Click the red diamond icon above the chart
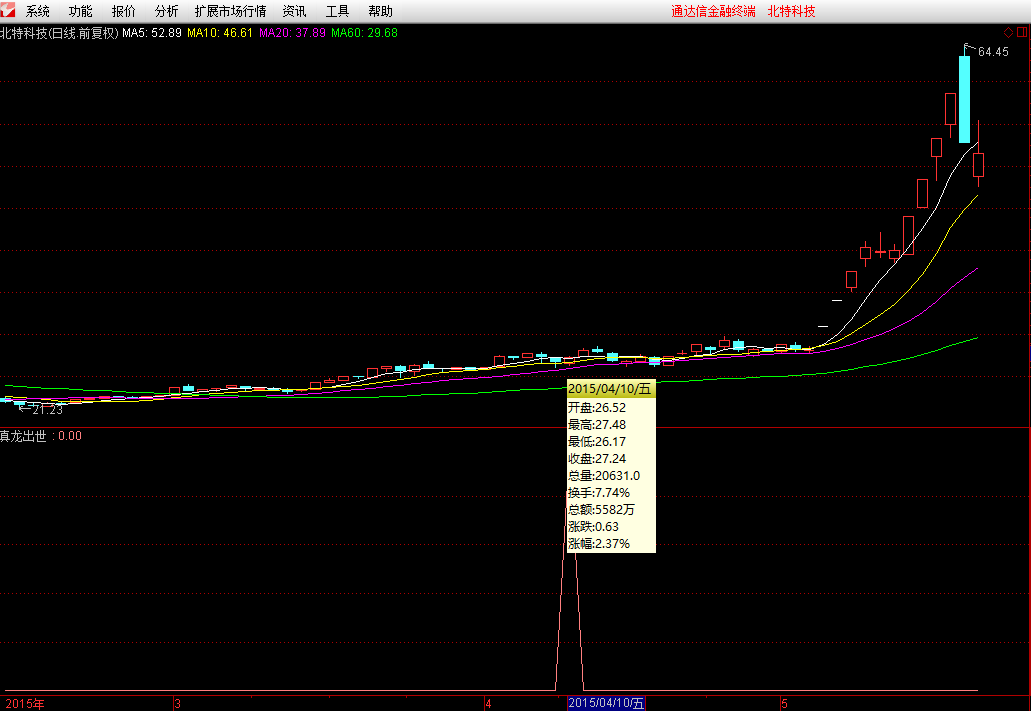The width and height of the screenshot is (1031, 711). (1008, 32)
